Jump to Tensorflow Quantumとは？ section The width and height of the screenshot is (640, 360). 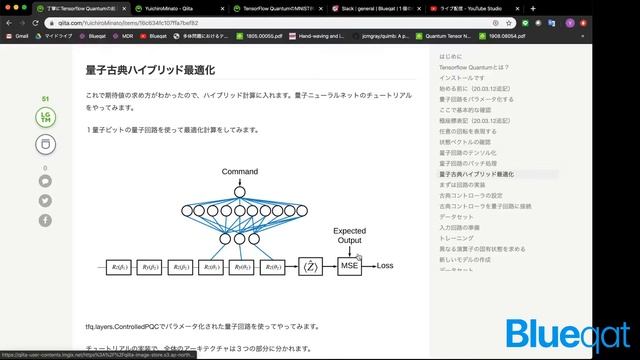474,67
